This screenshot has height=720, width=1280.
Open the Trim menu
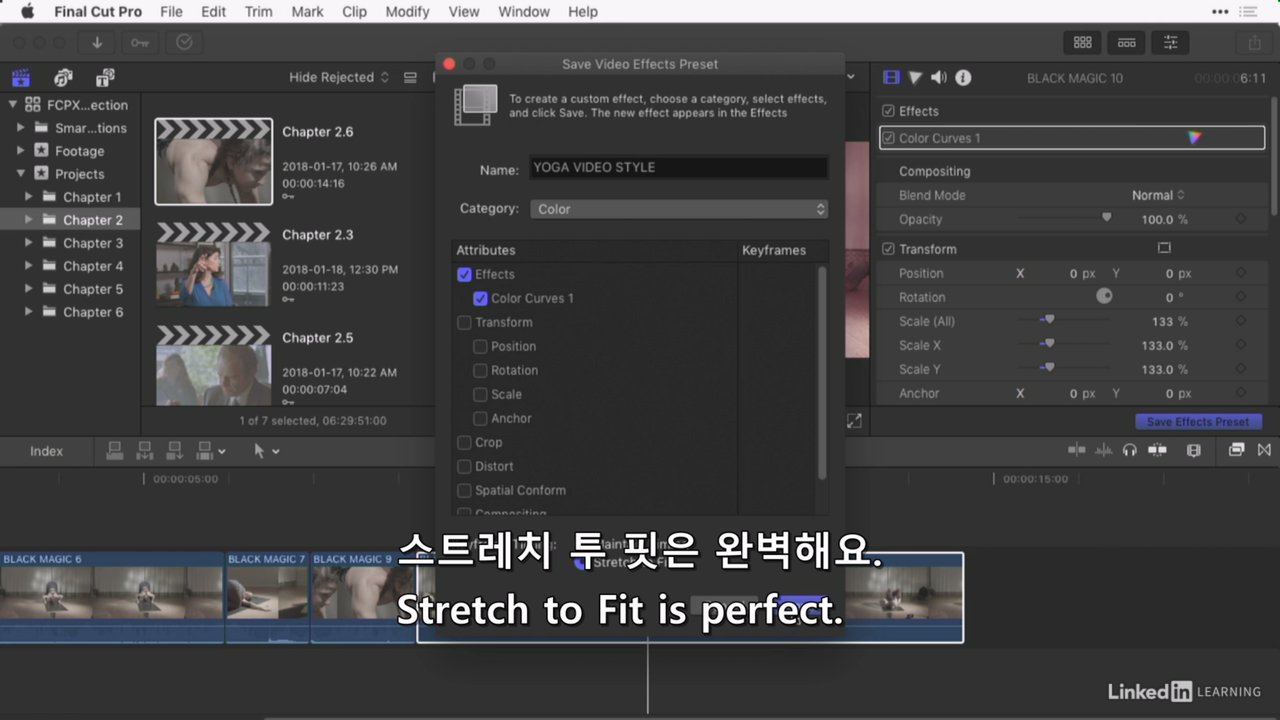click(x=258, y=12)
